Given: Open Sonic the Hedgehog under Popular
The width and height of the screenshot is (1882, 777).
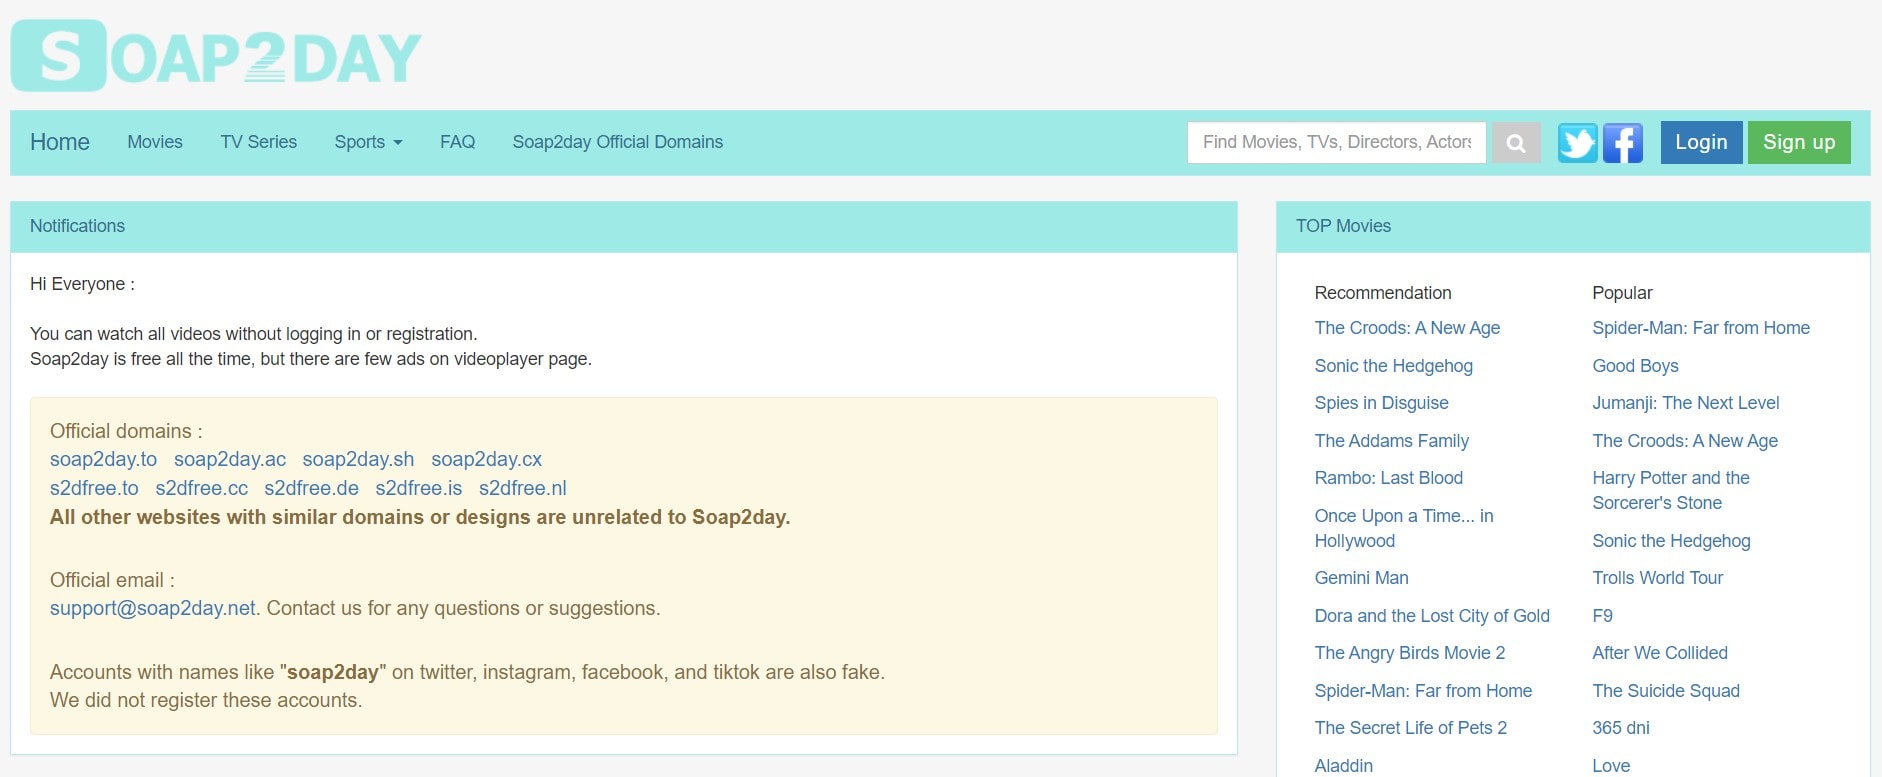Looking at the screenshot, I should pyautogui.click(x=1671, y=541).
